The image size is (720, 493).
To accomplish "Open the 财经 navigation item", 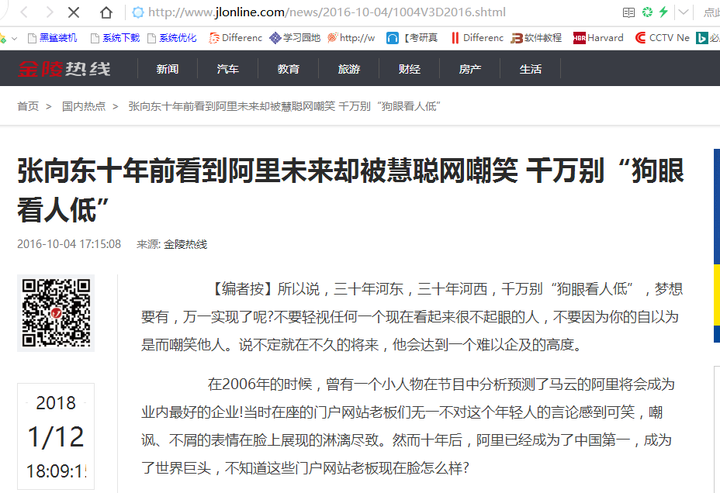I will [x=409, y=70].
